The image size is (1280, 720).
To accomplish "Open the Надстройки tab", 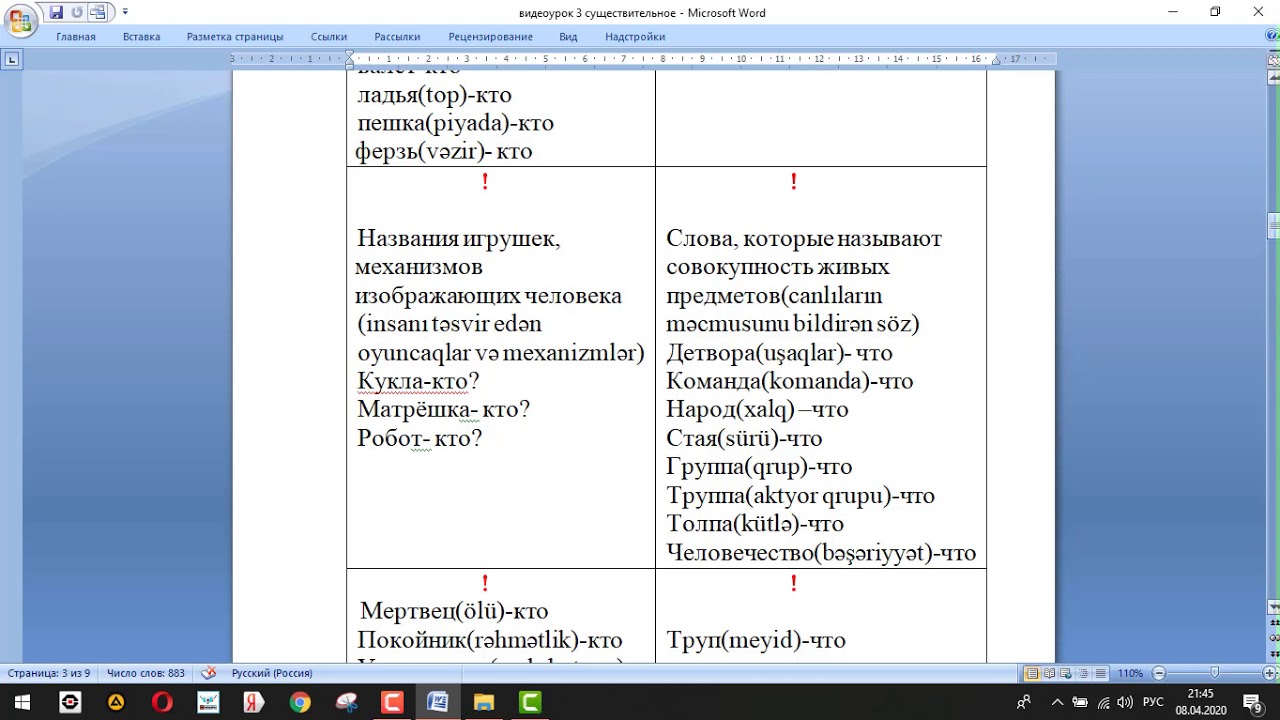I will pos(635,37).
